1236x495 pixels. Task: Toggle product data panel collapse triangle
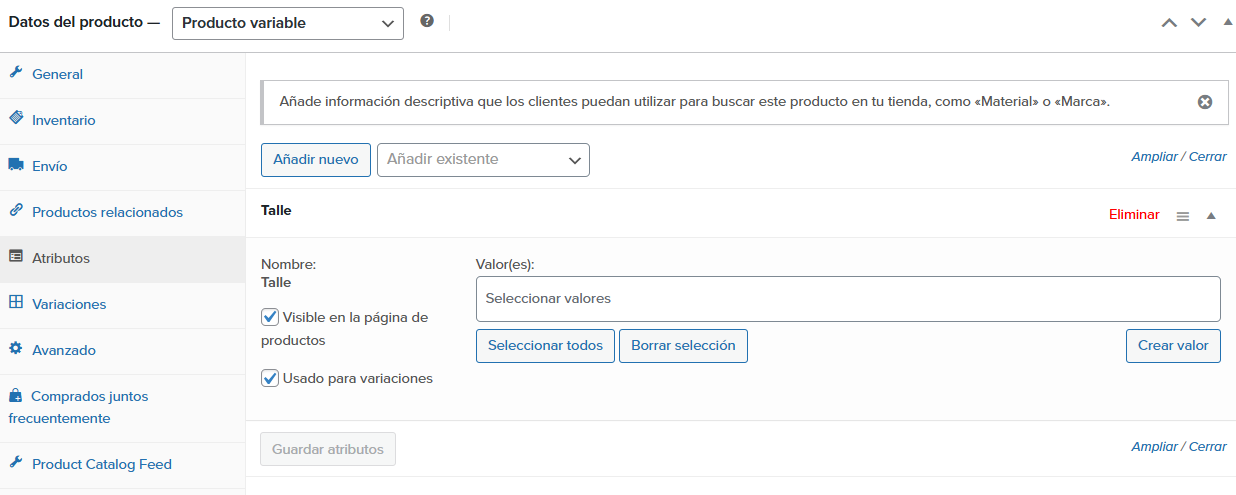coord(1228,21)
